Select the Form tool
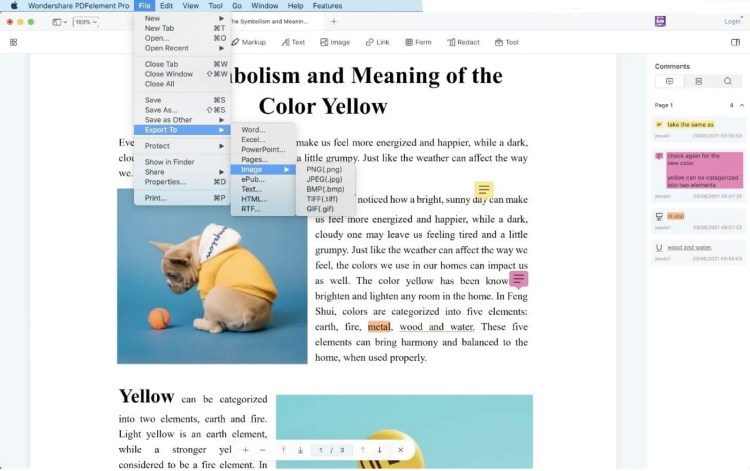 pos(419,42)
